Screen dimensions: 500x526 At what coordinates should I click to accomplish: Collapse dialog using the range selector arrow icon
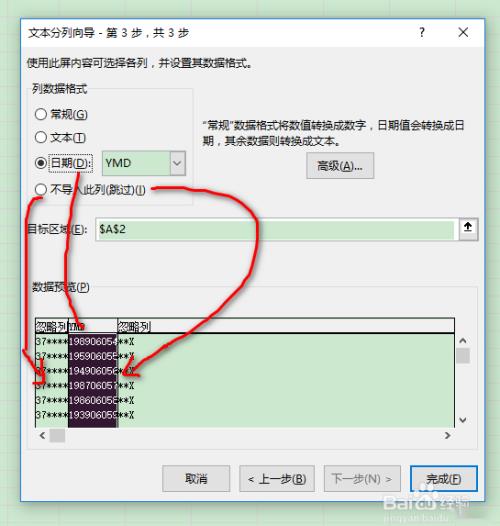[468, 229]
